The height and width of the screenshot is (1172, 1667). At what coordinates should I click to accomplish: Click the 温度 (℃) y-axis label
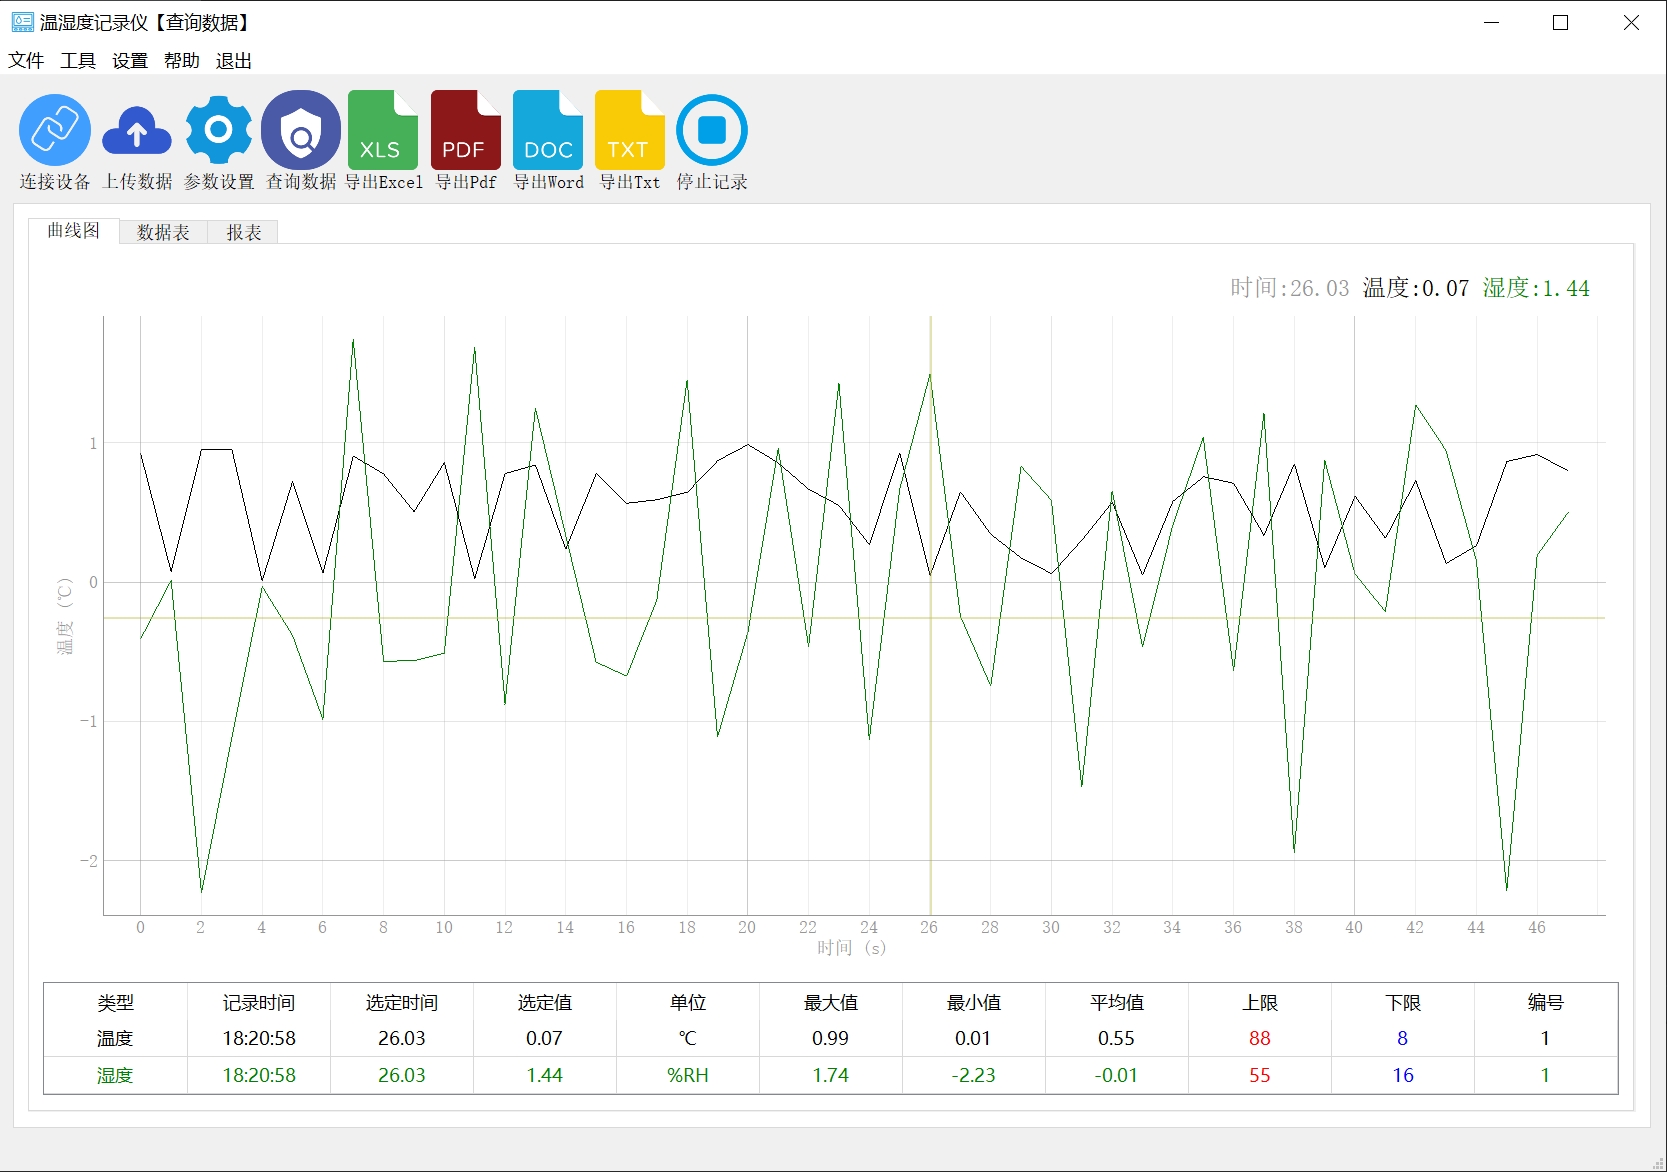(65, 616)
